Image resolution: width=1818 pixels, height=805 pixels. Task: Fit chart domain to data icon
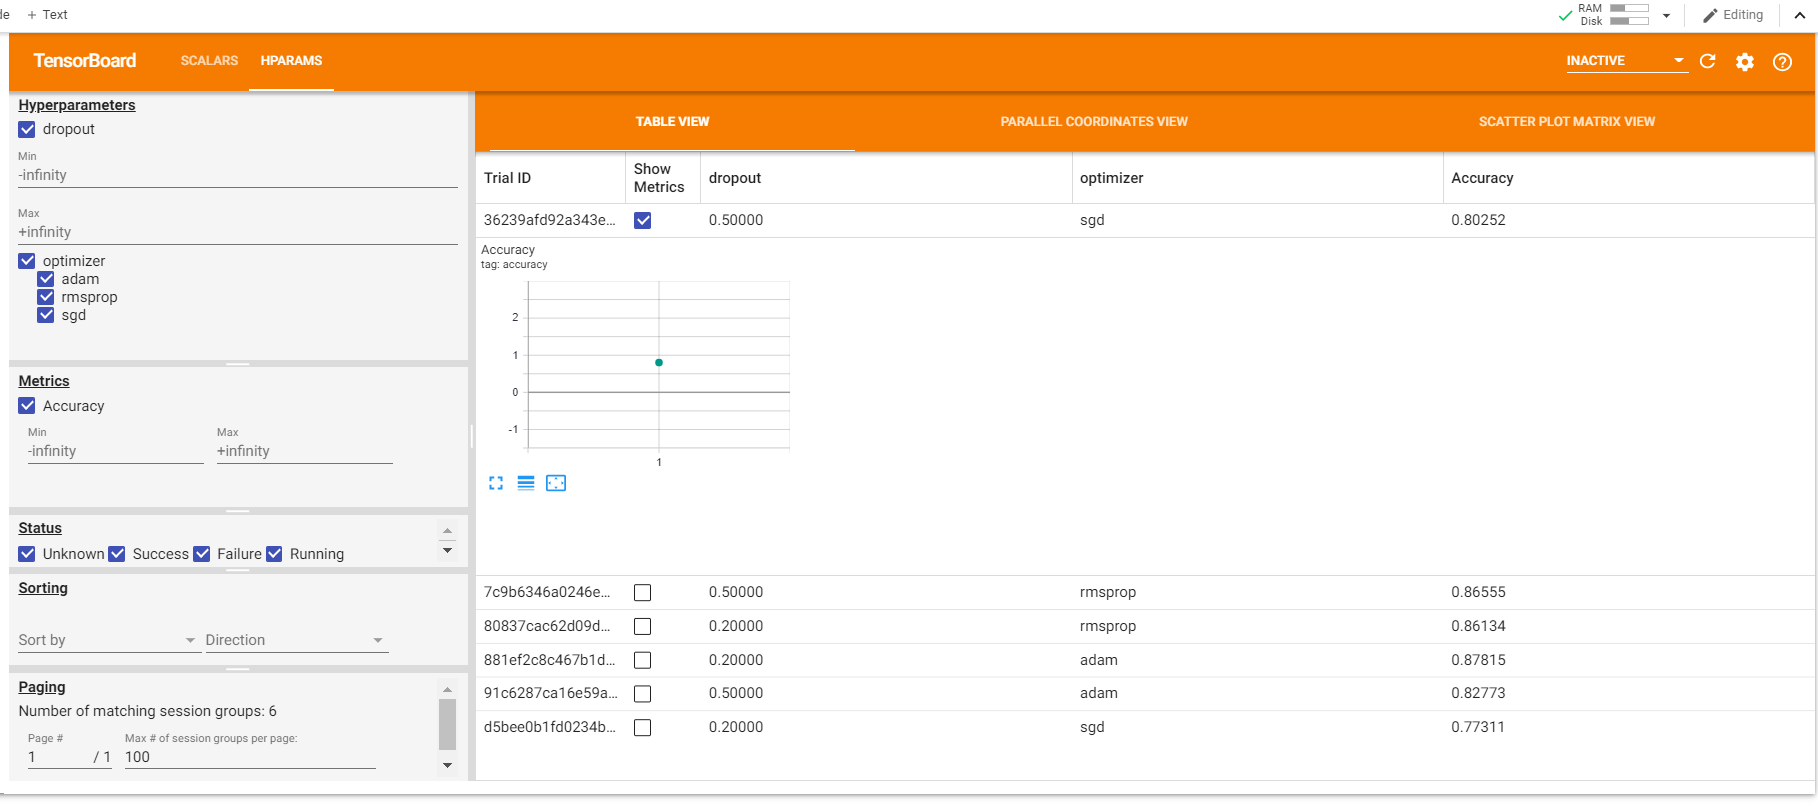(556, 483)
